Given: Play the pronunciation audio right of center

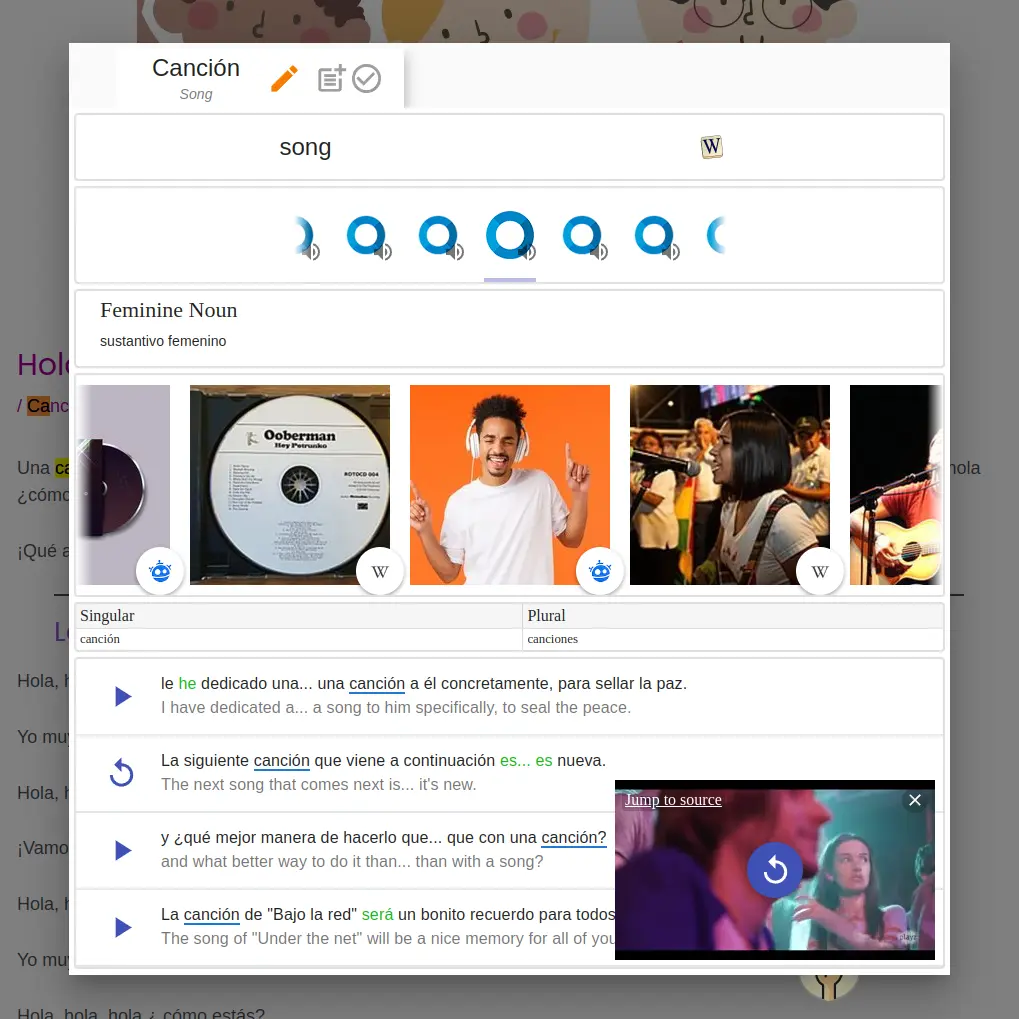Looking at the screenshot, I should [x=583, y=237].
